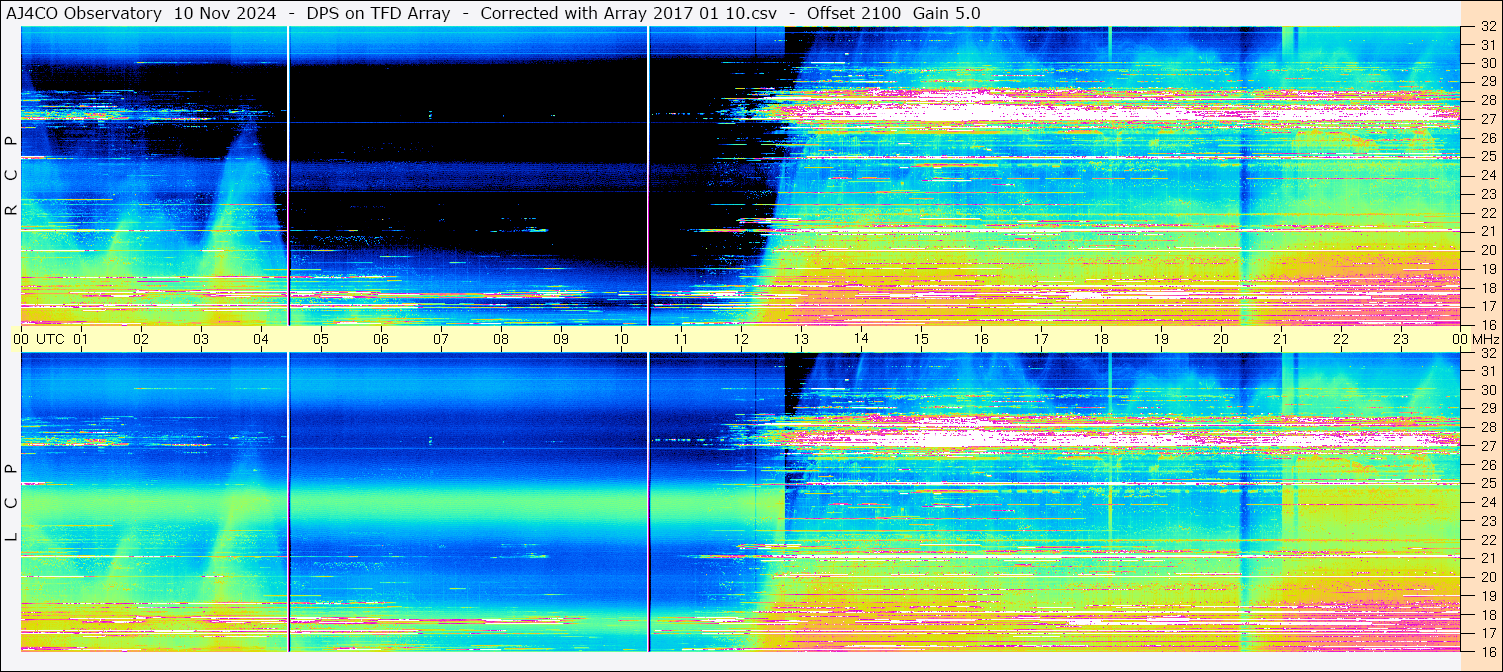
Task: Select the 17 hour label on time axis
Action: [x=1041, y=339]
